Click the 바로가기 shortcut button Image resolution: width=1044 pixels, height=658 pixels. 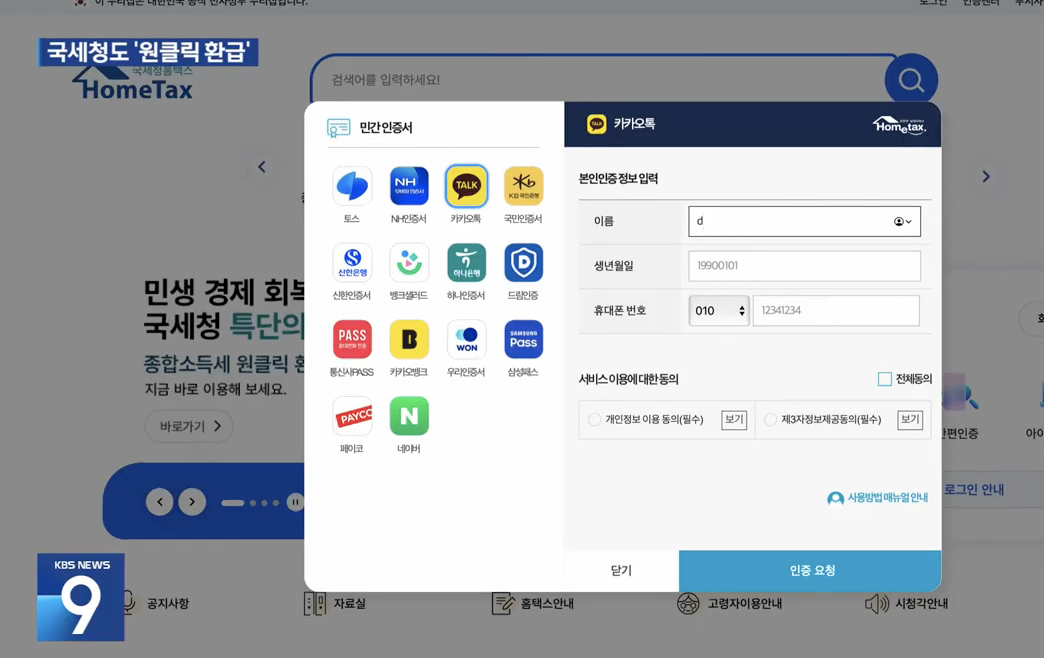[189, 426]
